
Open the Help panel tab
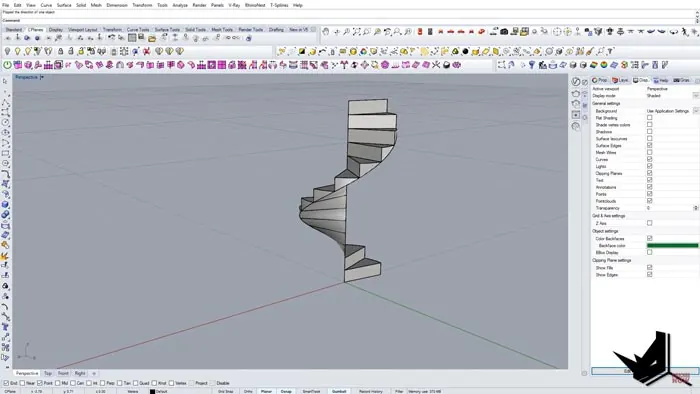pos(661,80)
